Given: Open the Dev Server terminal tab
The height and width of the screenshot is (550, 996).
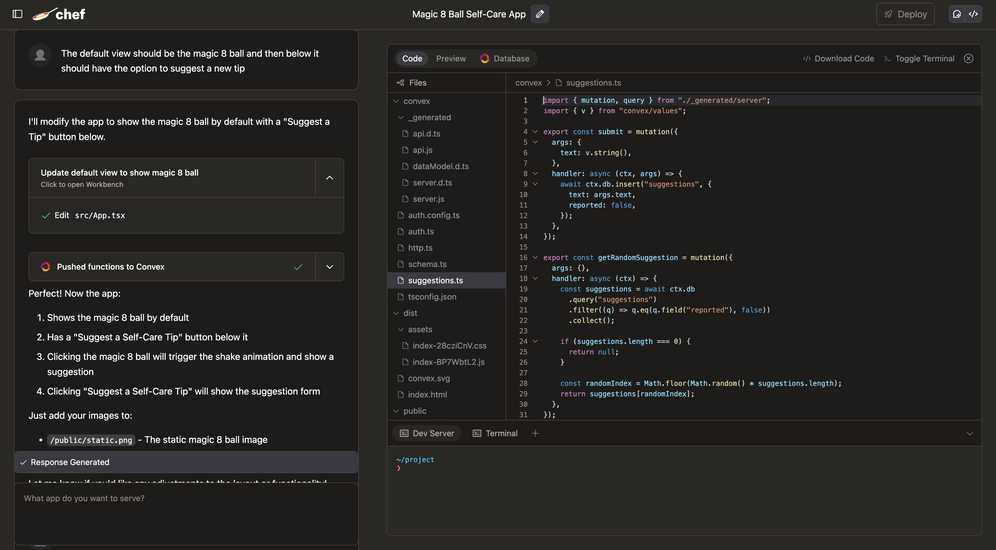Looking at the screenshot, I should 427,433.
